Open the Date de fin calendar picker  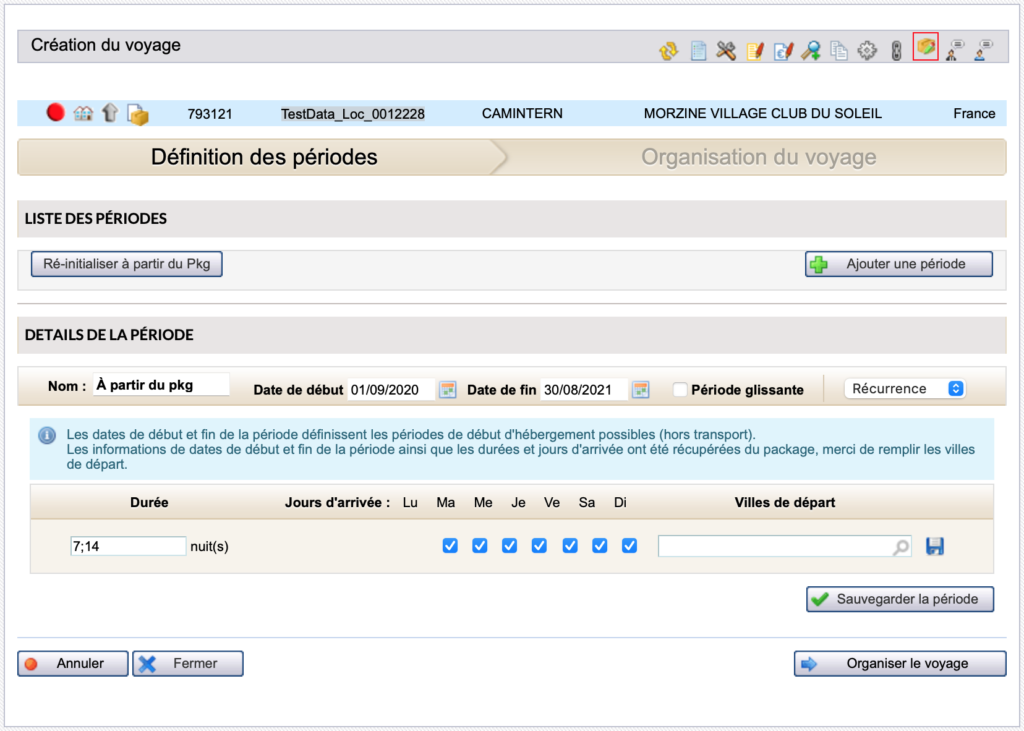pyautogui.click(x=640, y=389)
